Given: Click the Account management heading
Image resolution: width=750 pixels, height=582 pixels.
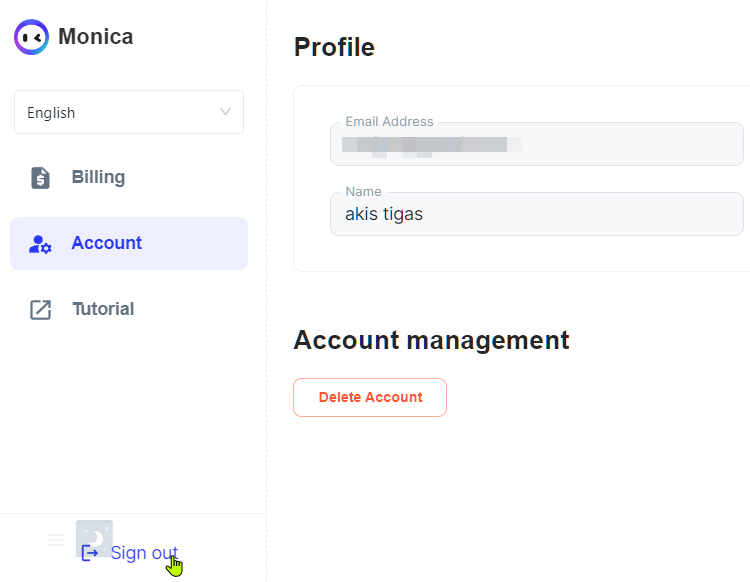Looking at the screenshot, I should (431, 340).
